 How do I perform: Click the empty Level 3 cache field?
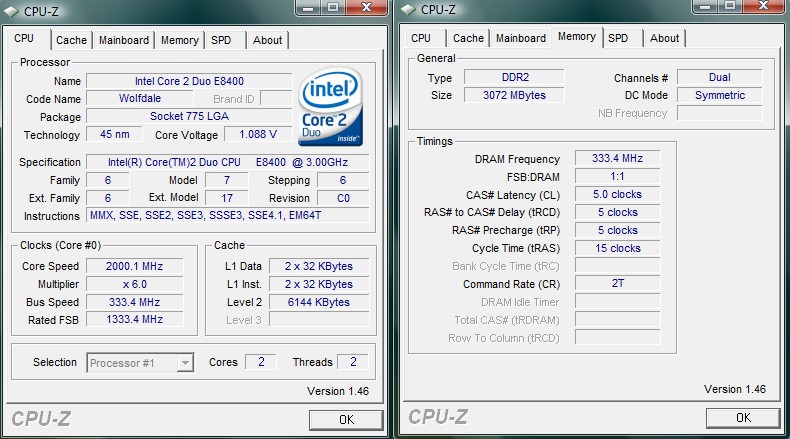(319, 320)
